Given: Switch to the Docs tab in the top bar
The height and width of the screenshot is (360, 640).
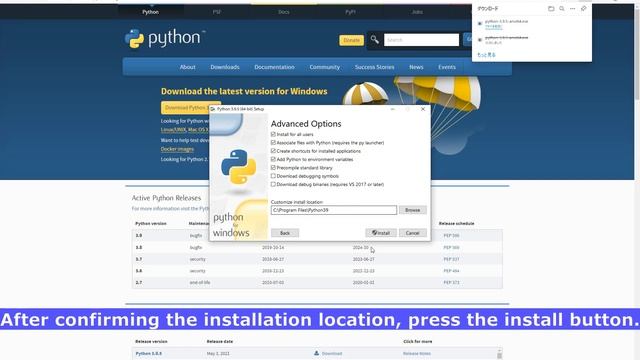Looking at the screenshot, I should [x=284, y=12].
